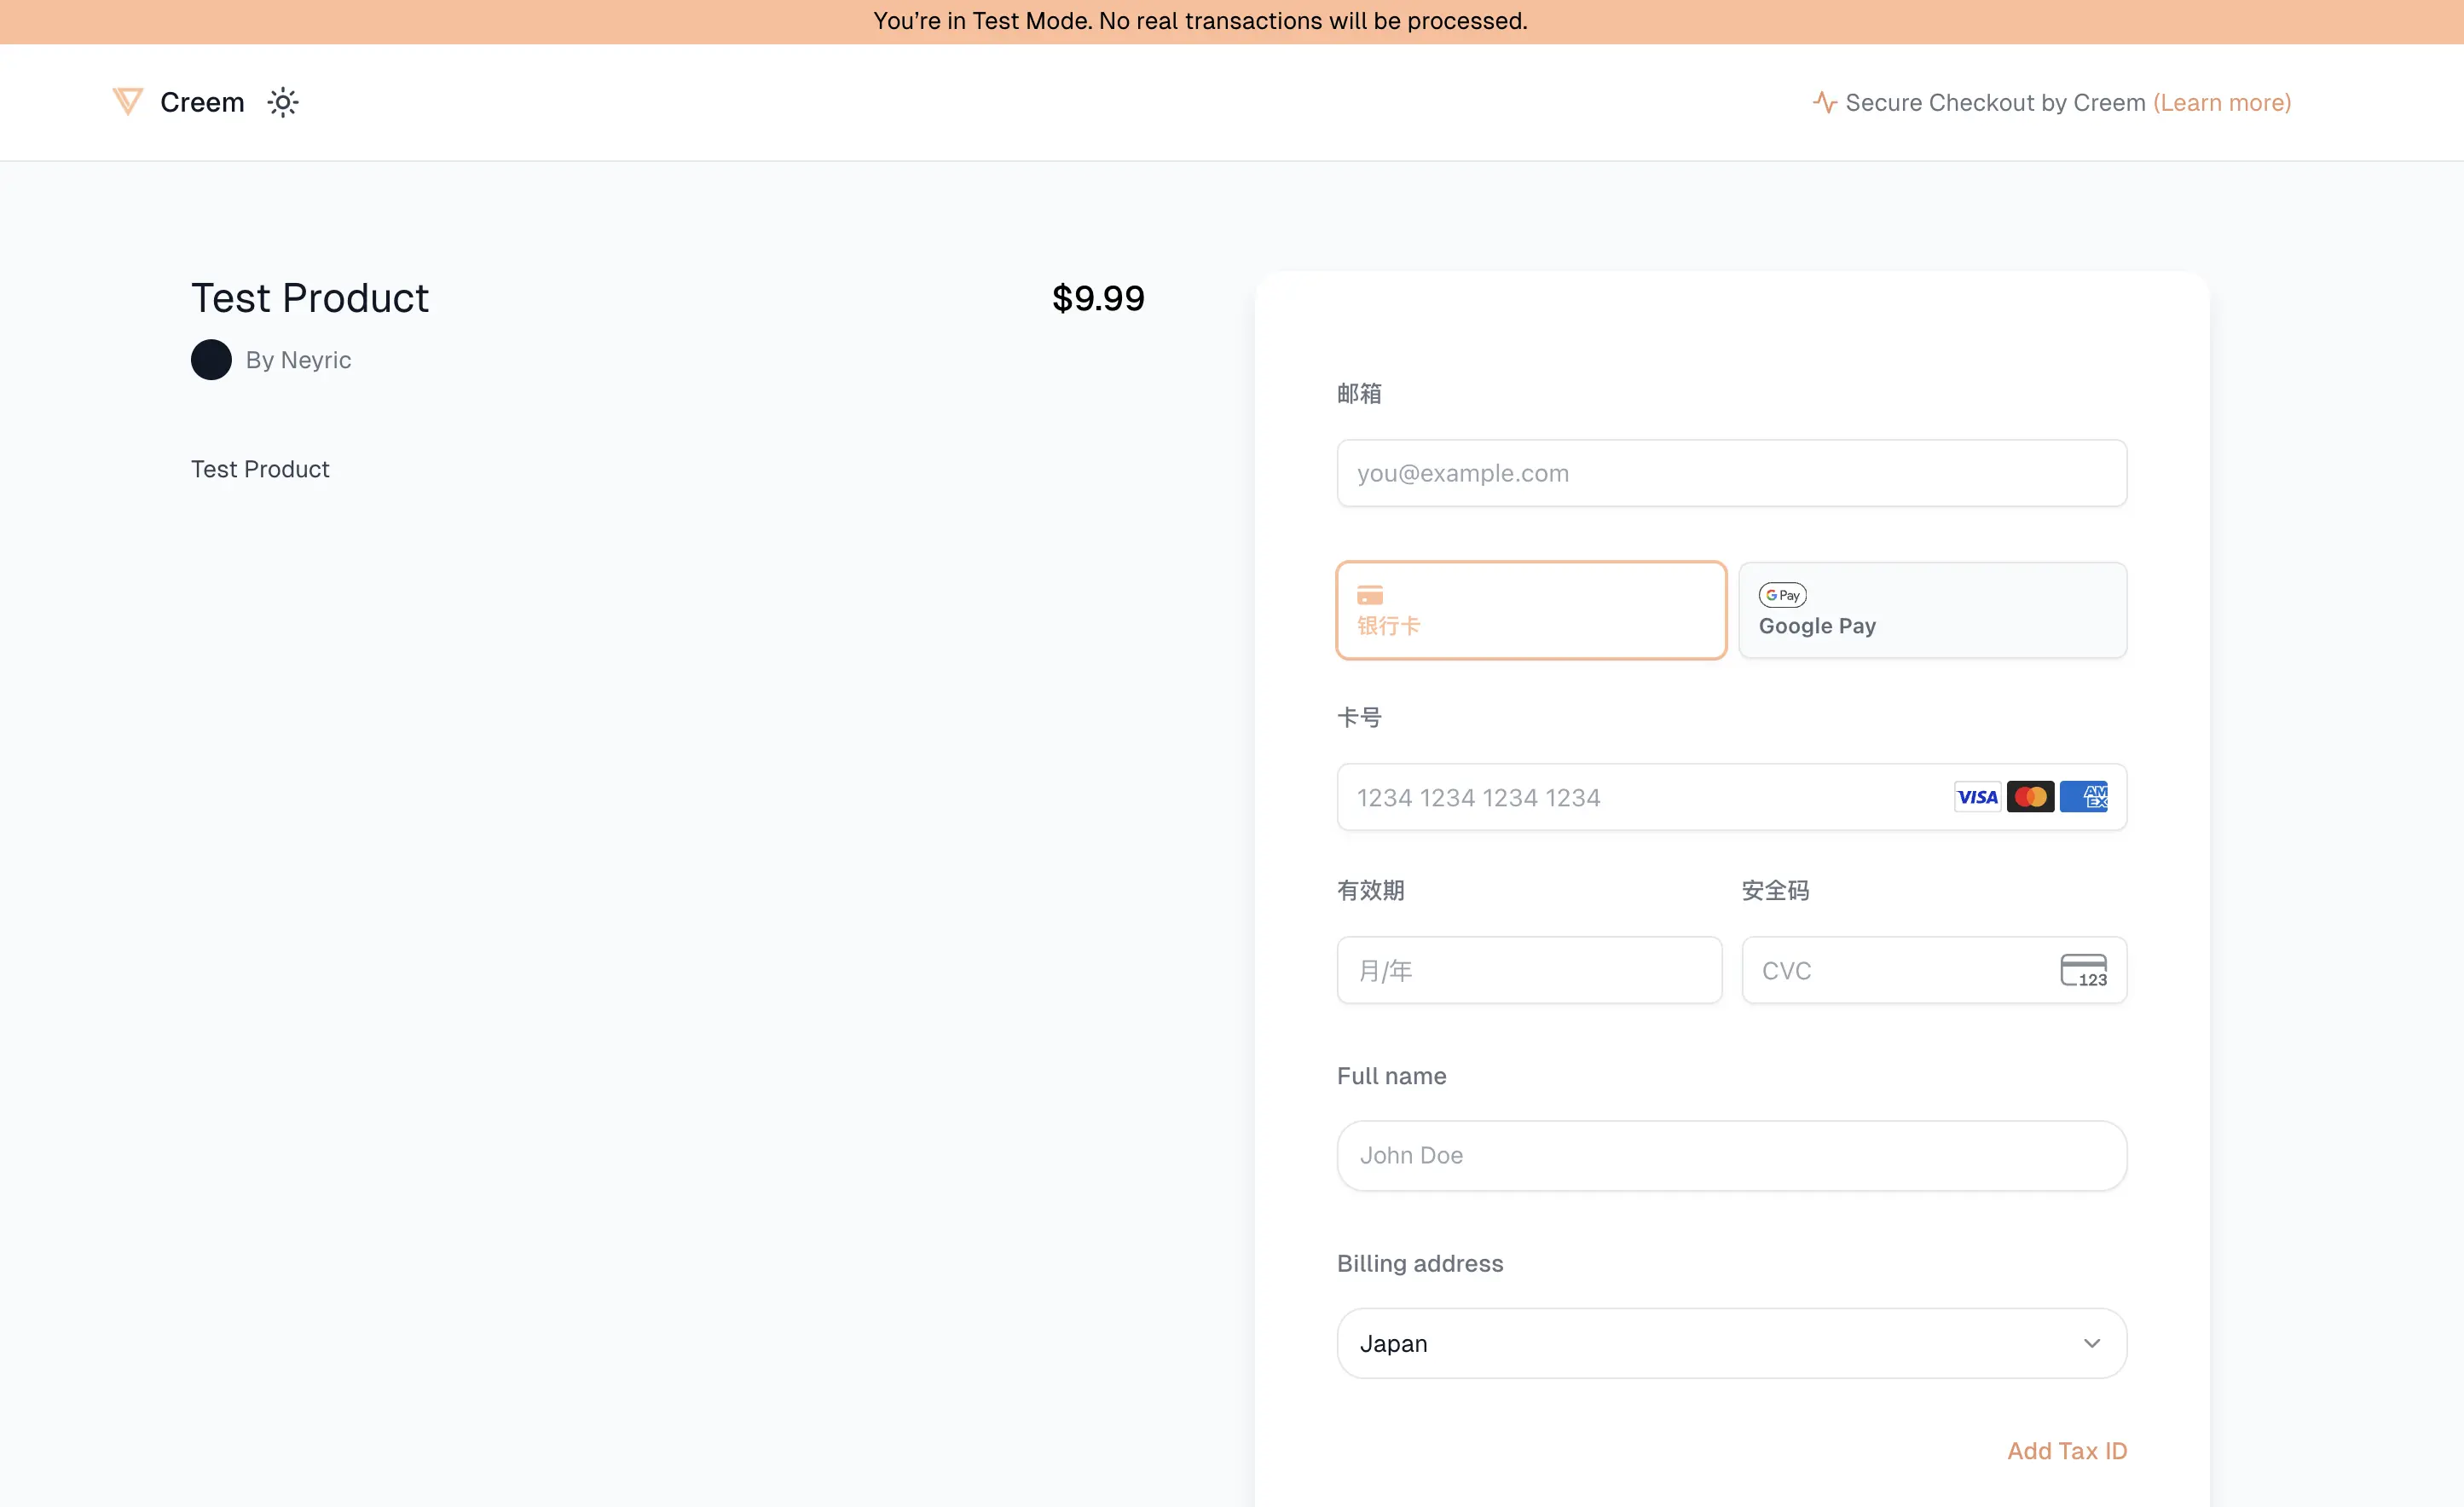Click the country dropdown chevron arrow
Image resolution: width=2464 pixels, height=1507 pixels.
[x=2091, y=1343]
